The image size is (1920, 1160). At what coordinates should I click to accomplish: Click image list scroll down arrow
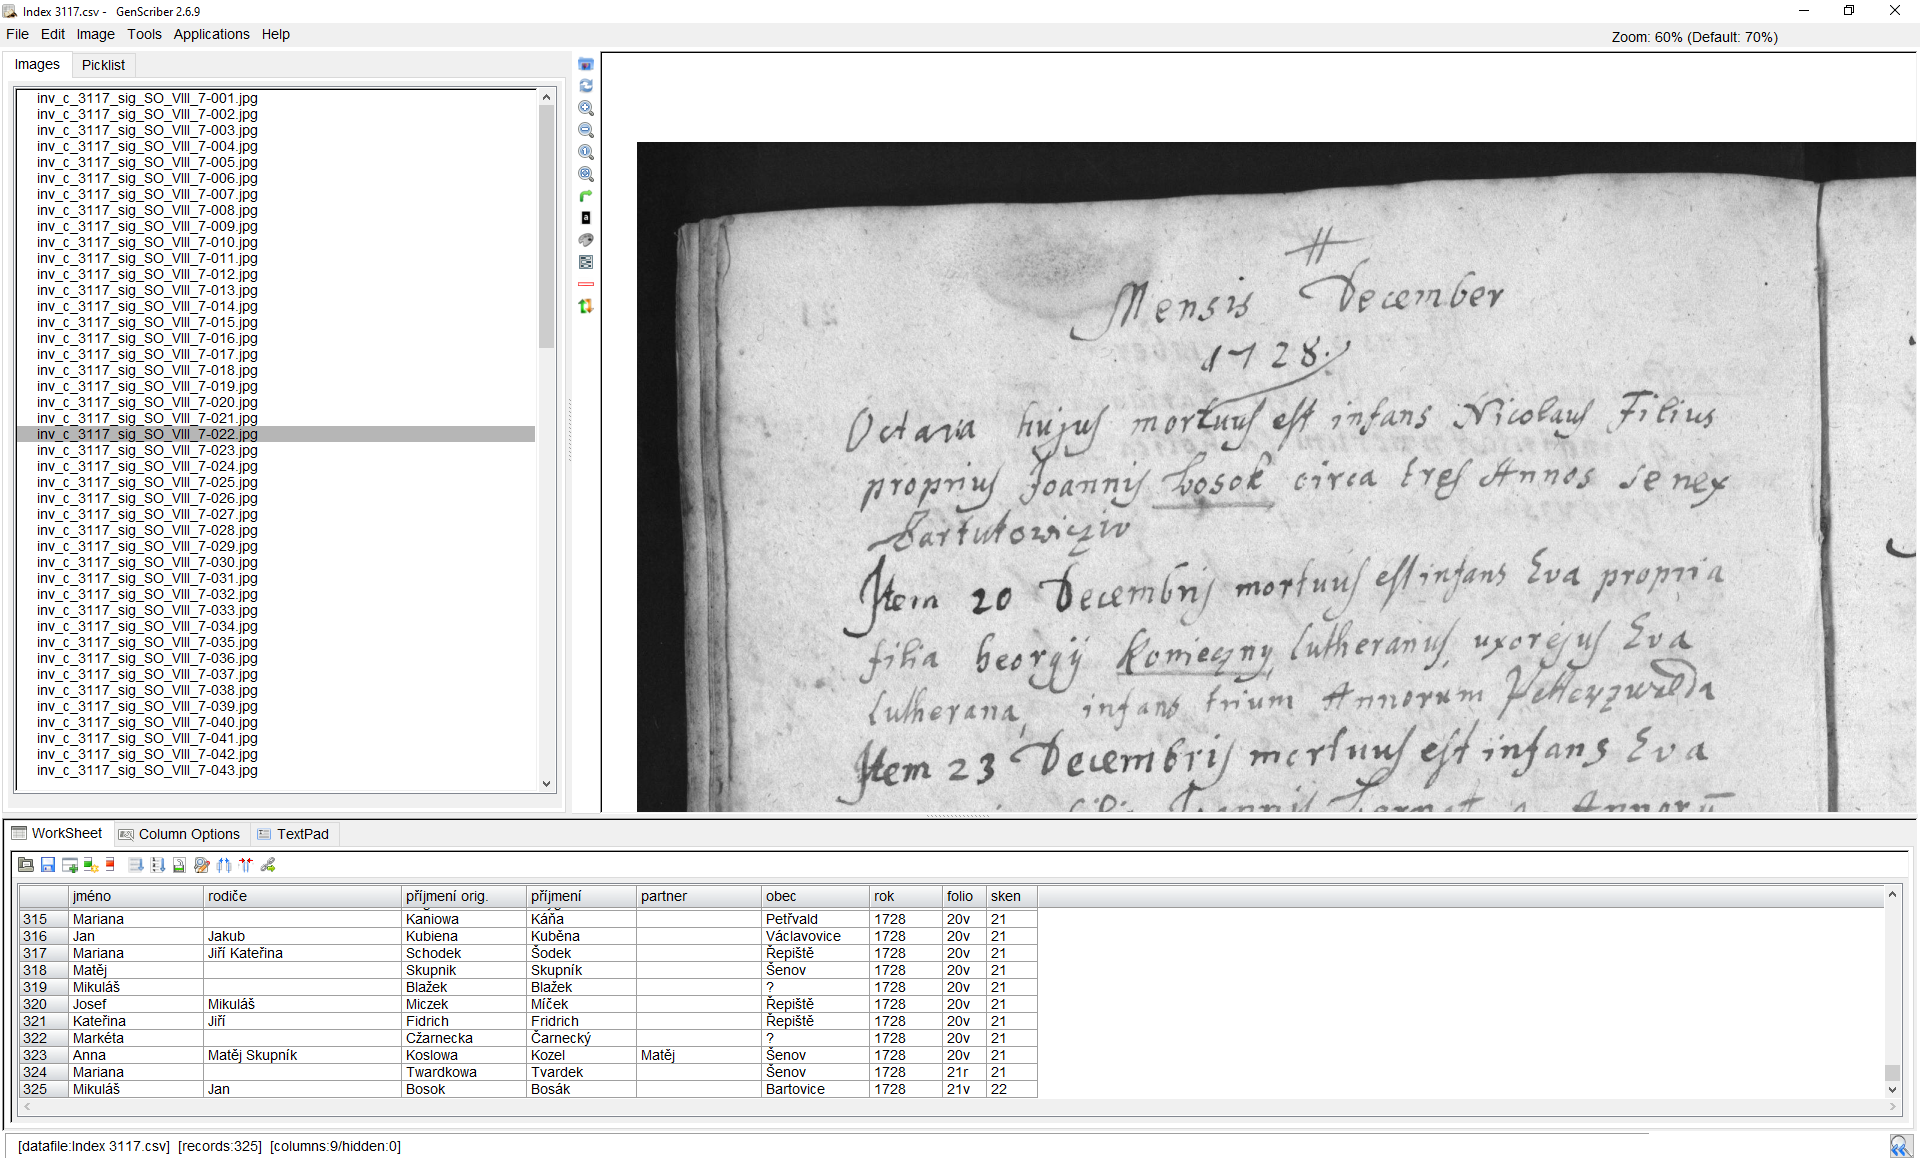tap(546, 783)
